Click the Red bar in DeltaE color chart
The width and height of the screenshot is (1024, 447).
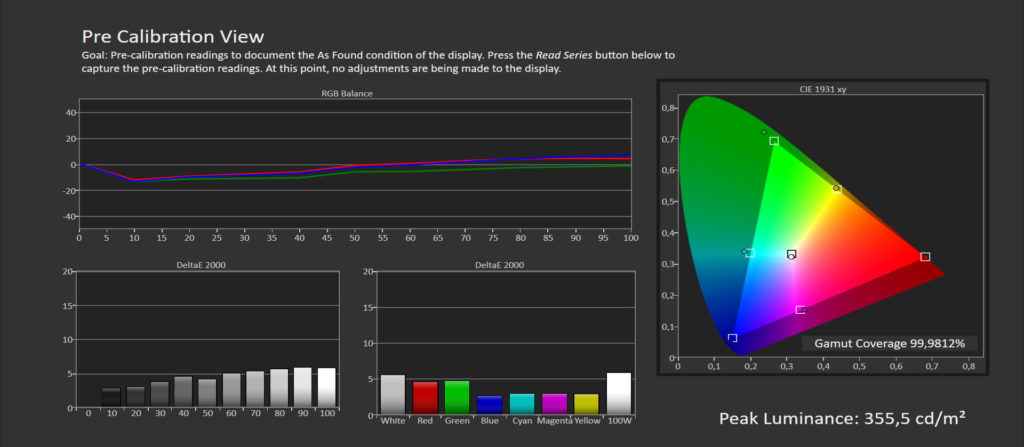426,397
